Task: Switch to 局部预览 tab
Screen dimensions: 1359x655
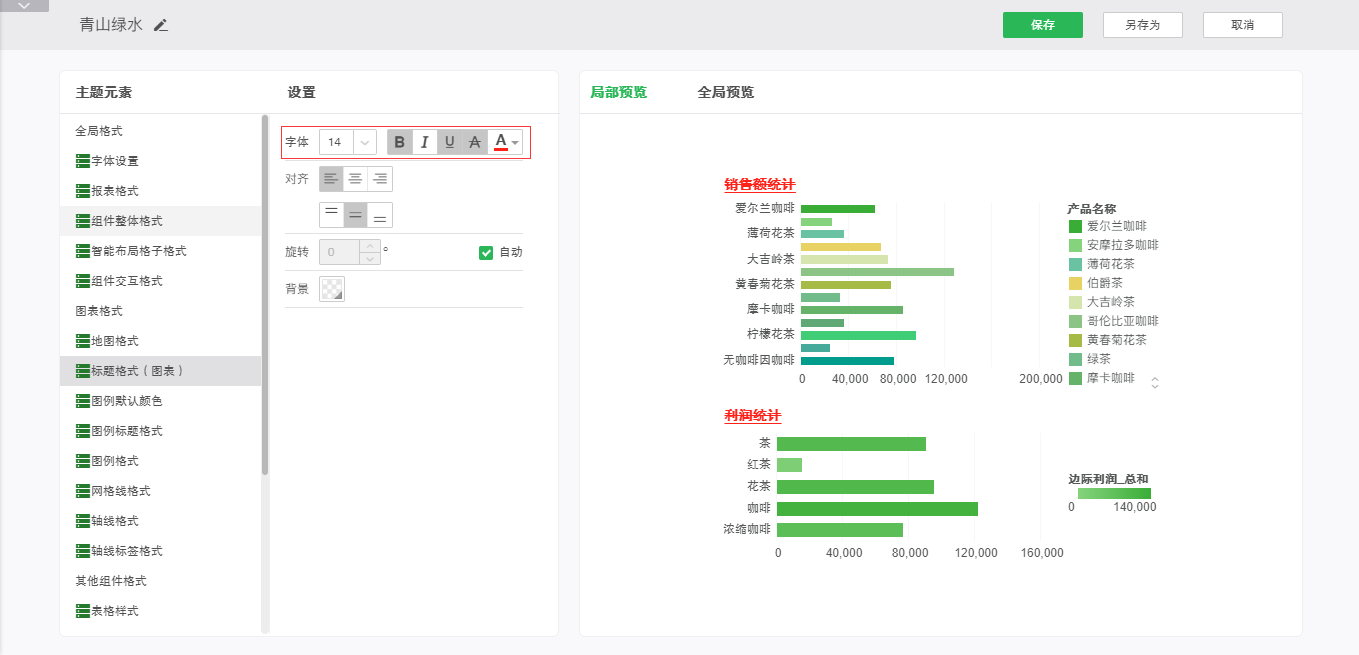Action: coord(618,92)
